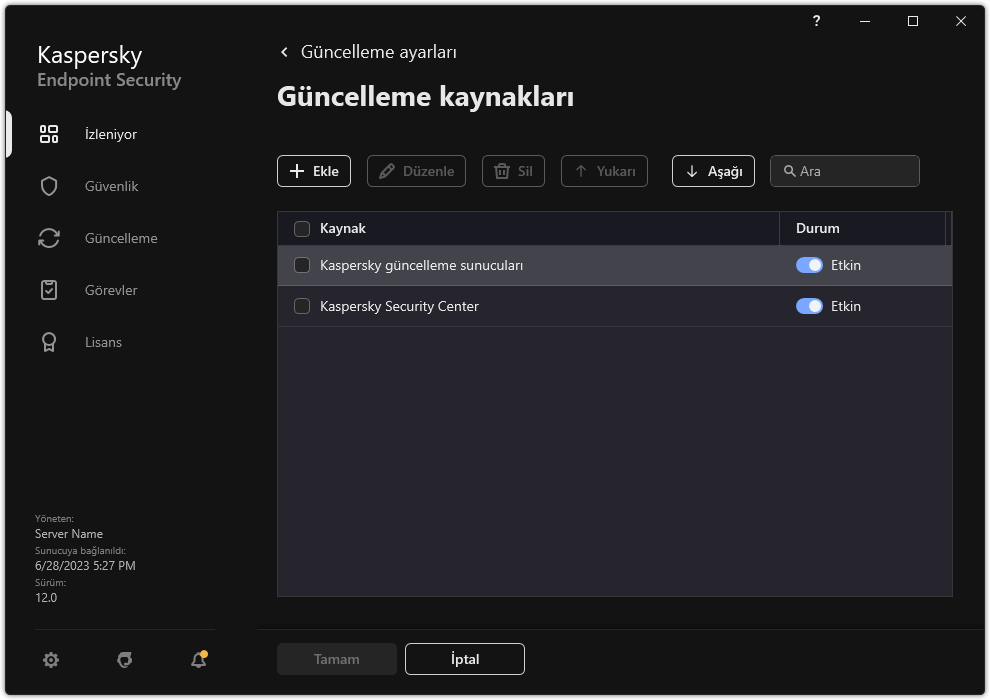Open application settings via gear icon
Image resolution: width=990 pixels, height=700 pixels.
[51, 660]
